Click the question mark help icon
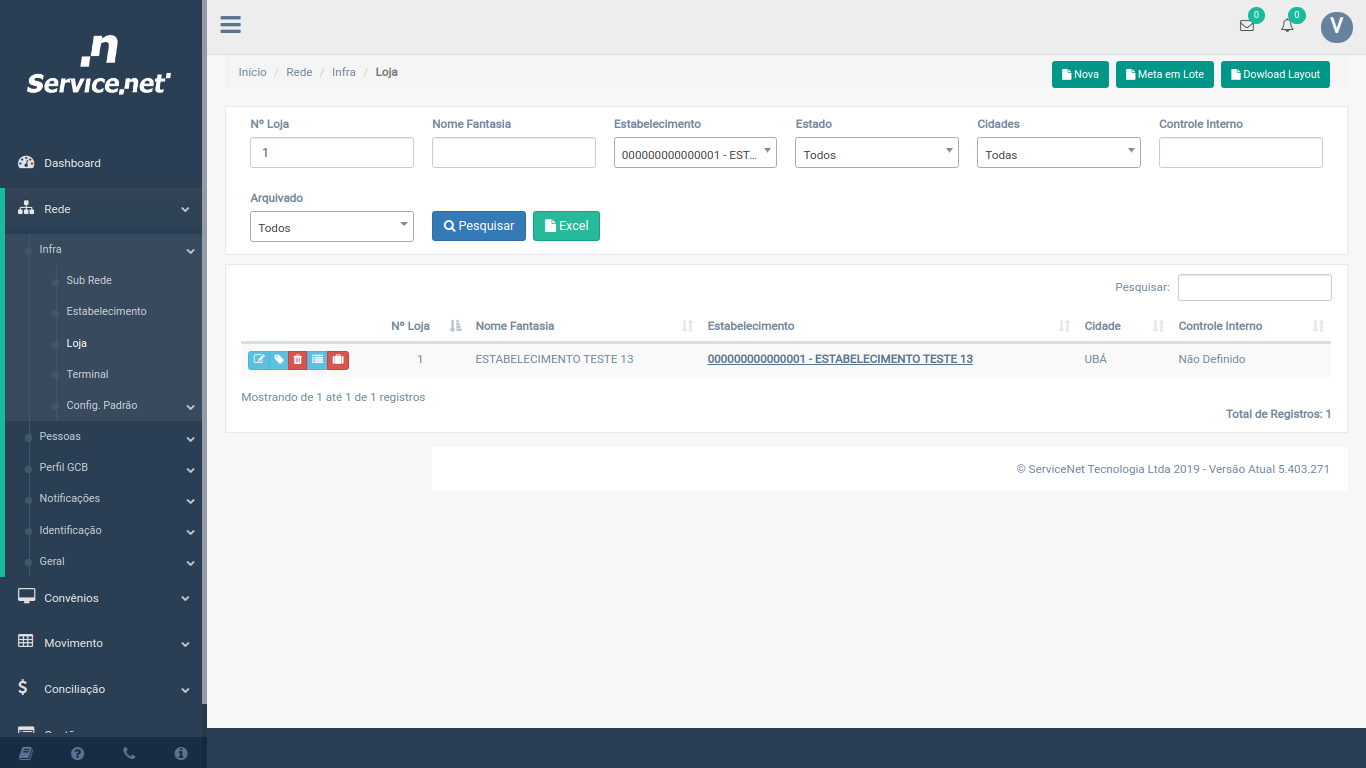Viewport: 1366px width, 768px height. (77, 753)
